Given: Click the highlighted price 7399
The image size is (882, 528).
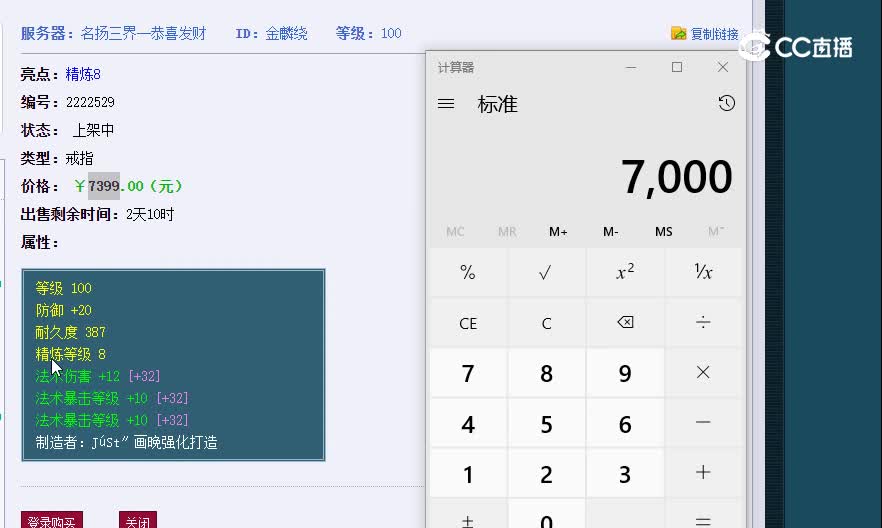Looking at the screenshot, I should [x=104, y=186].
